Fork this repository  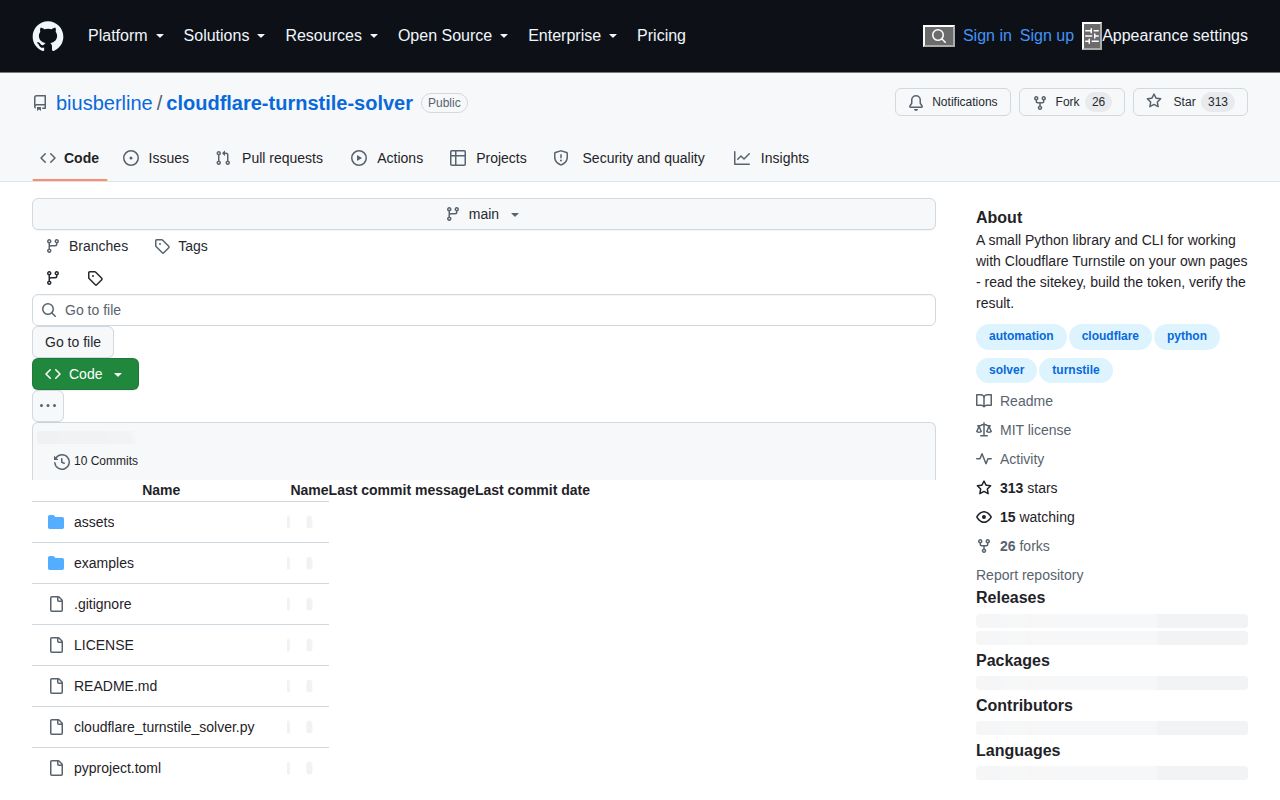click(1071, 102)
